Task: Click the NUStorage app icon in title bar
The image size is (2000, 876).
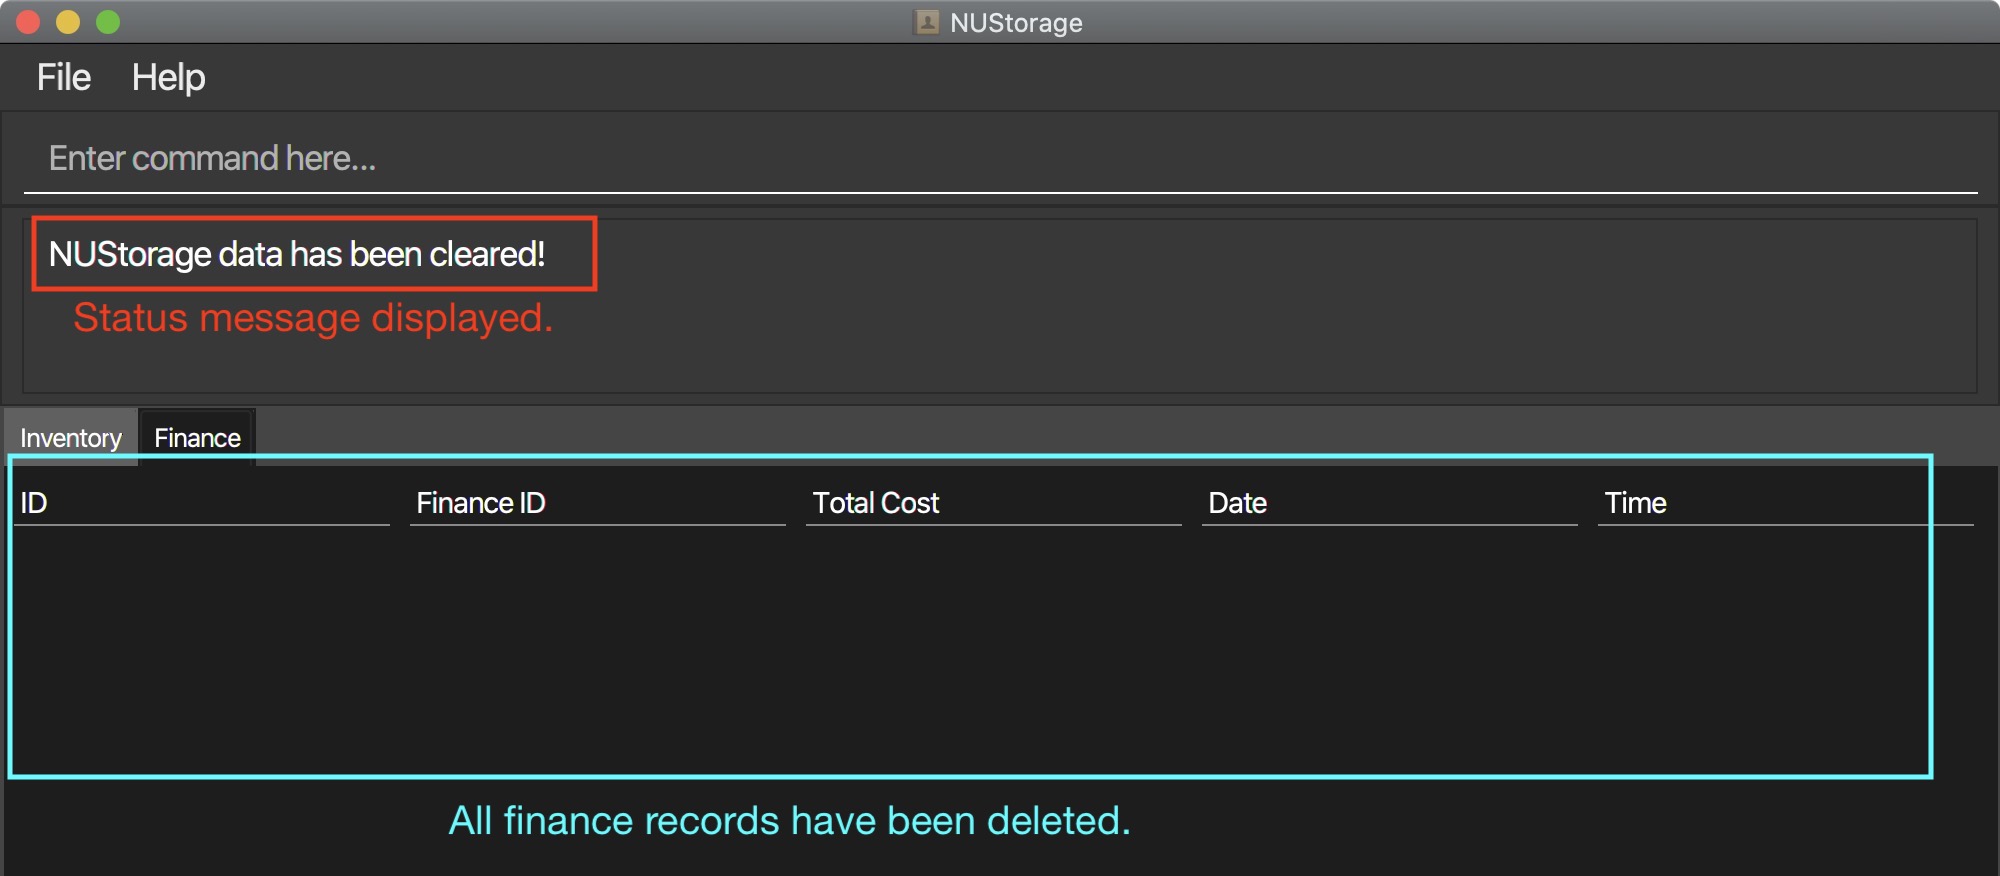Action: click(927, 22)
